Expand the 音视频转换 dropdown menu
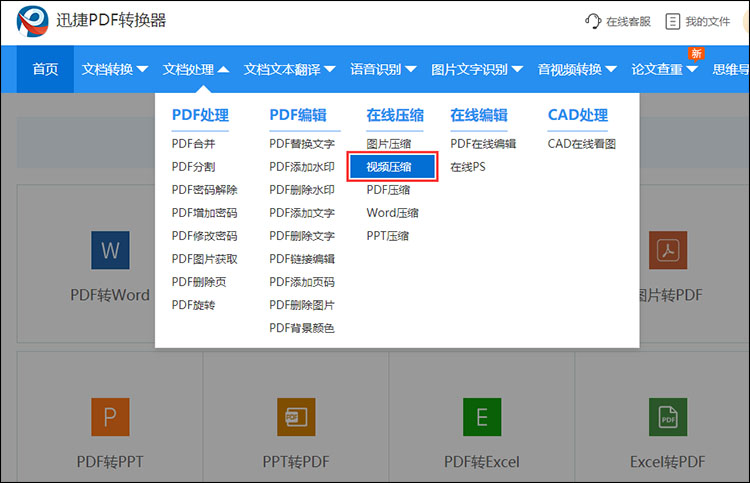This screenshot has height=483, width=750. (577, 69)
